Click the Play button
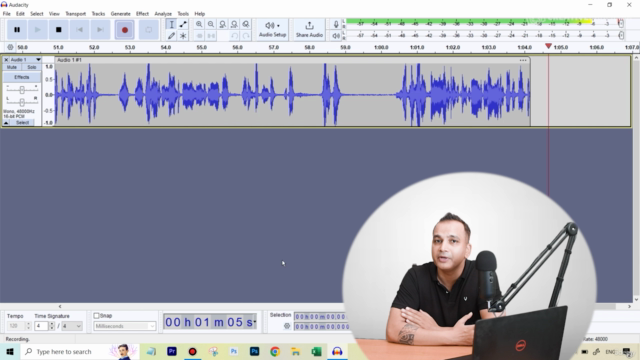The width and height of the screenshot is (640, 360). point(38,30)
